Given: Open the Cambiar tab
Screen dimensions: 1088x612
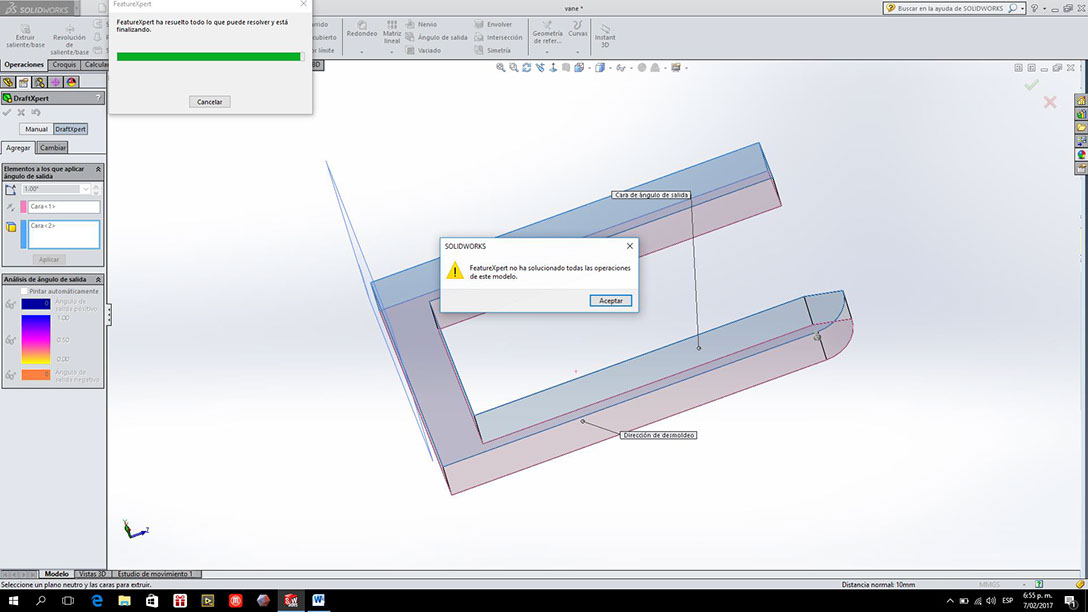Looking at the screenshot, I should coord(53,148).
